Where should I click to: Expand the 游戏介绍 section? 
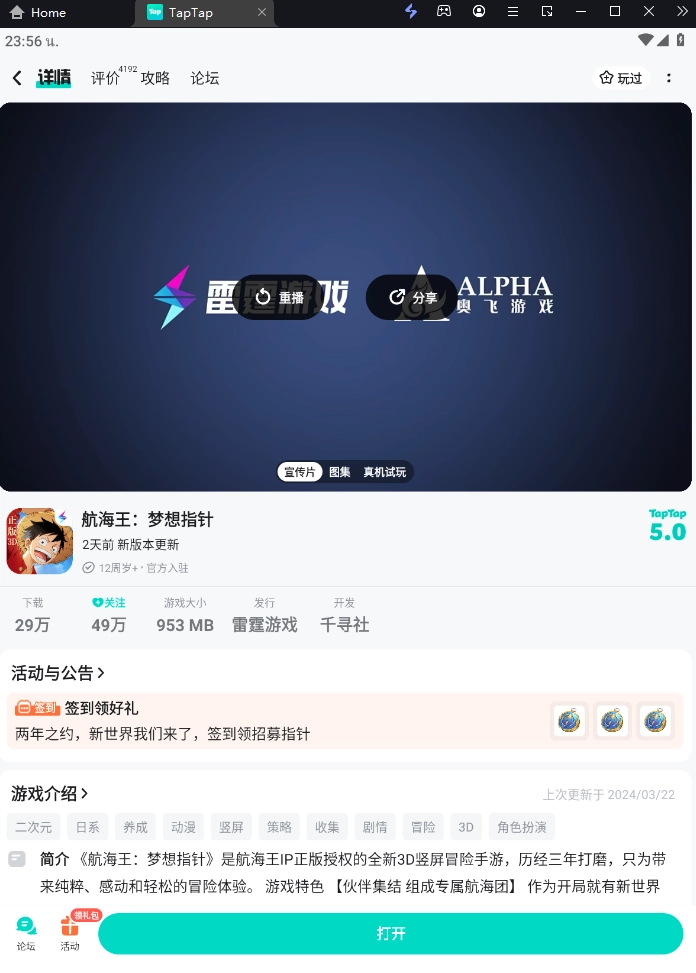(x=50, y=793)
